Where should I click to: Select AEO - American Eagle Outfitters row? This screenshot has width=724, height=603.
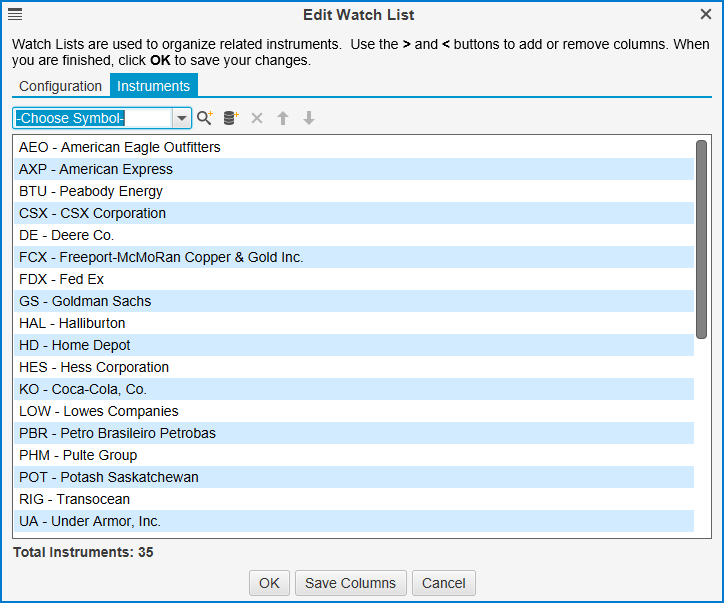tap(120, 147)
